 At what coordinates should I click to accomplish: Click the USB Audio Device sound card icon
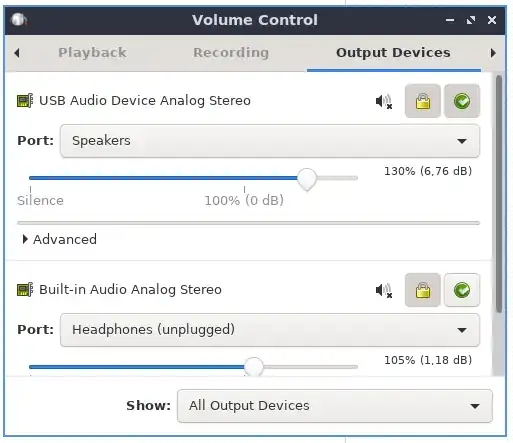pos(25,101)
